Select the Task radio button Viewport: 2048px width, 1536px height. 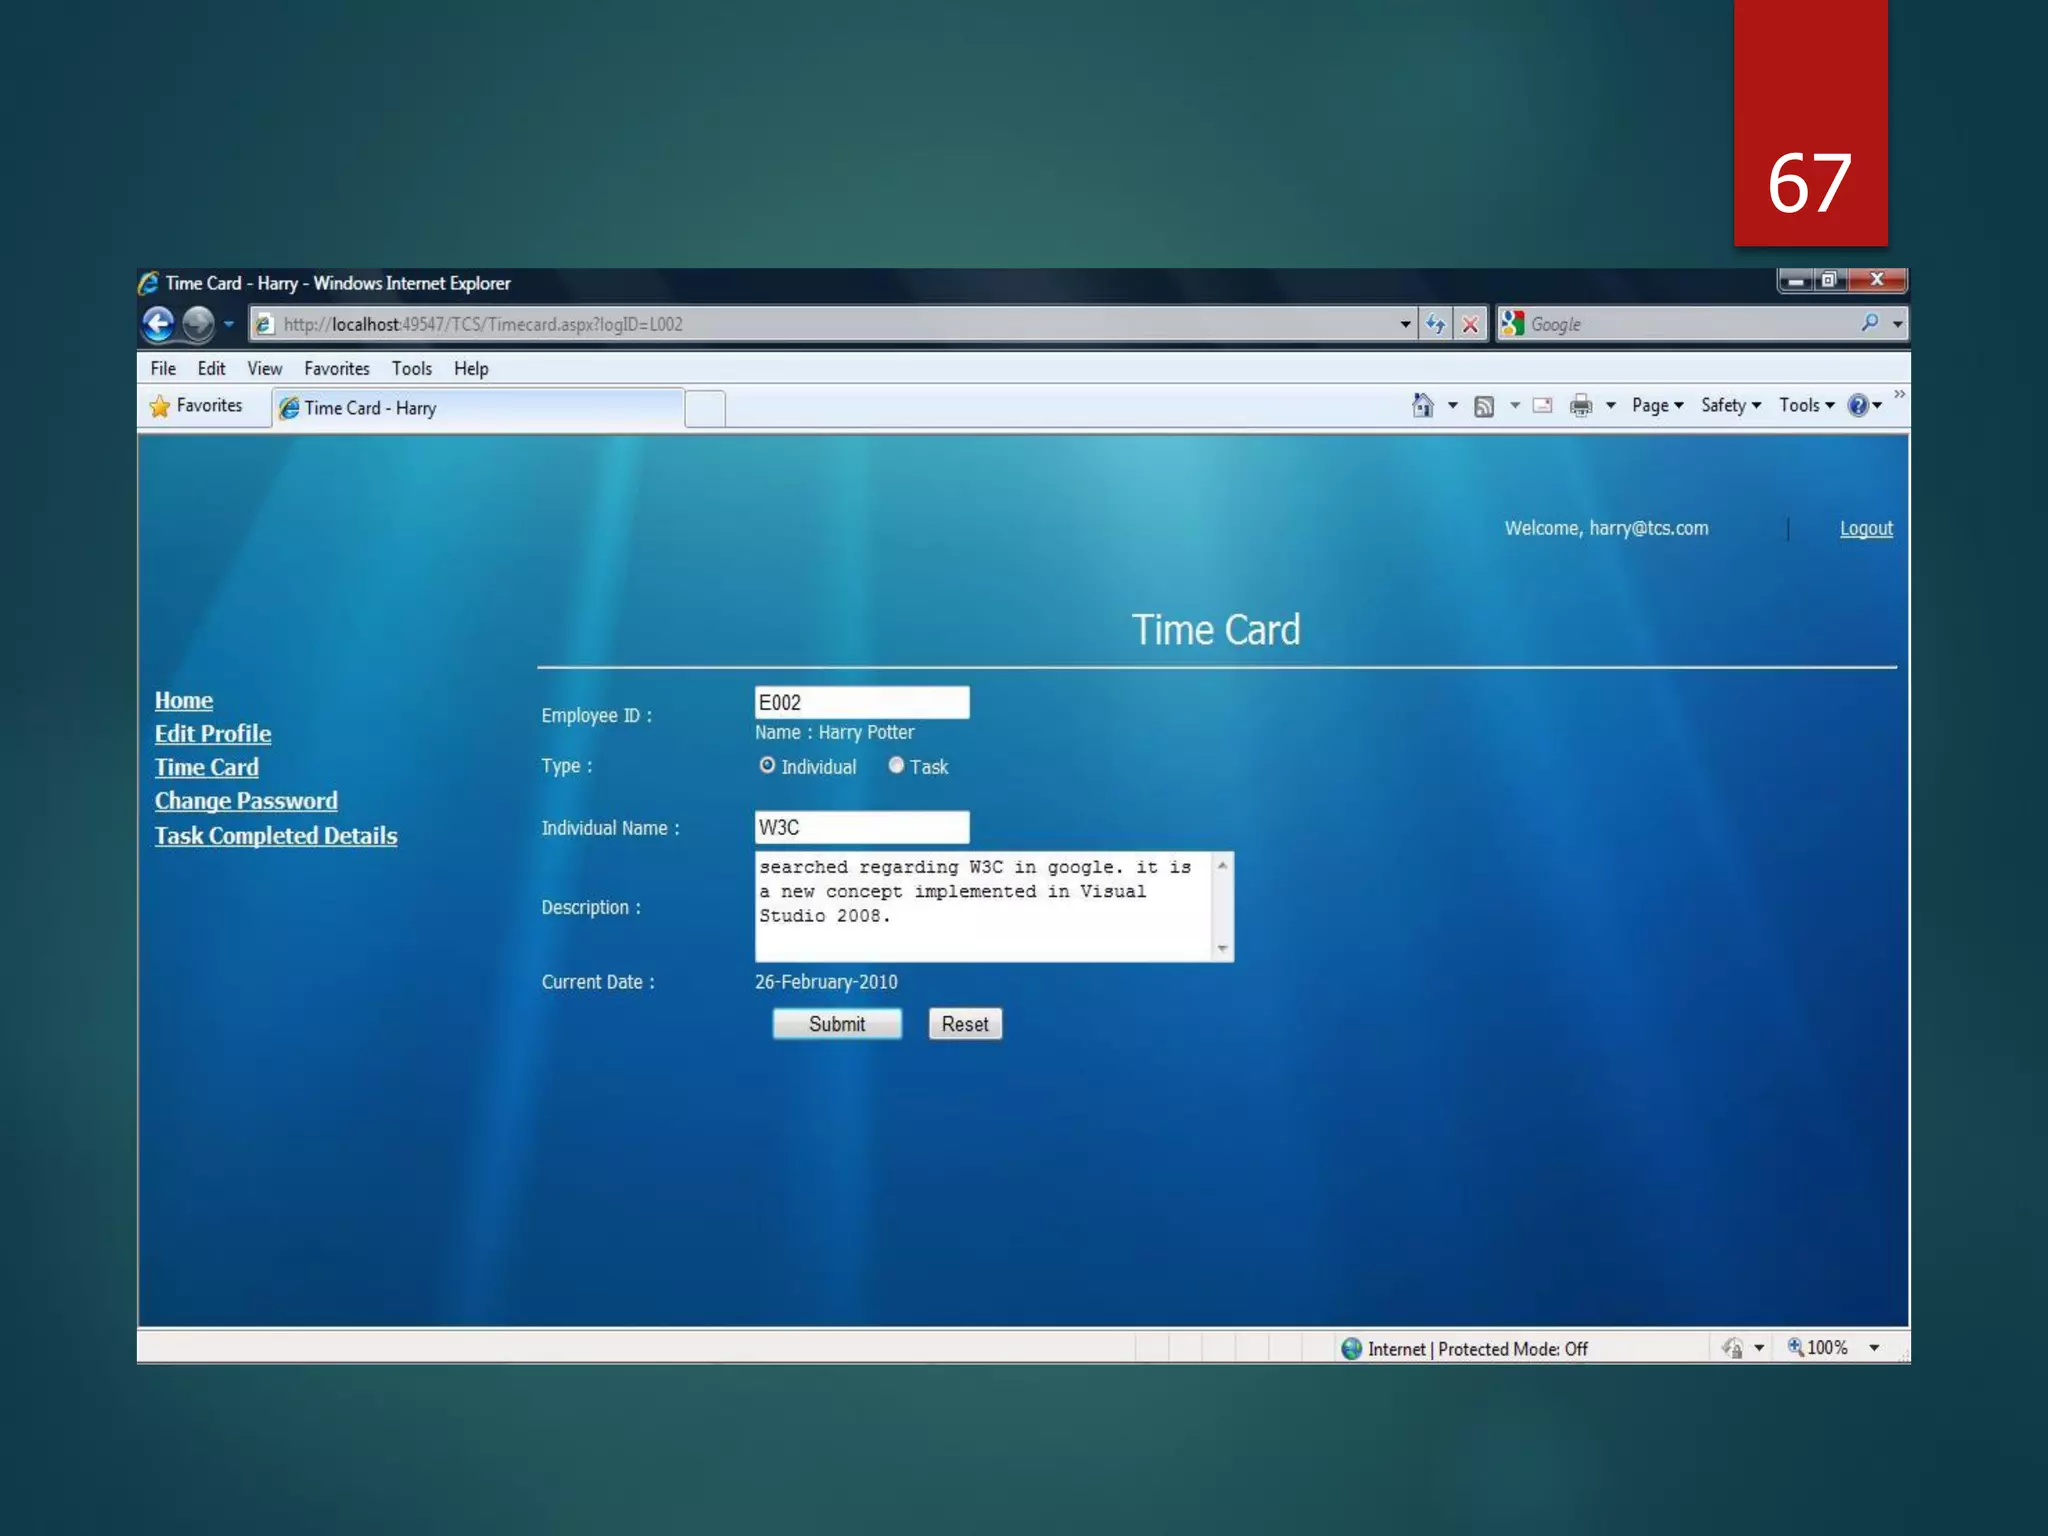896,765
